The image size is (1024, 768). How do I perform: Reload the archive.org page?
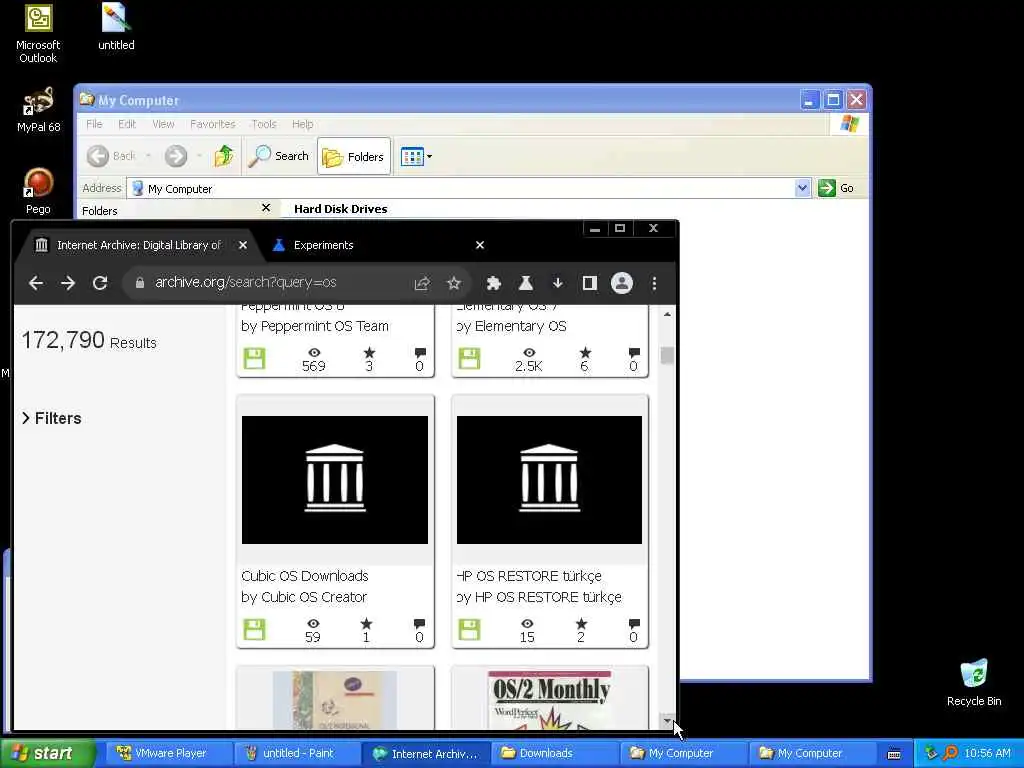(x=100, y=283)
